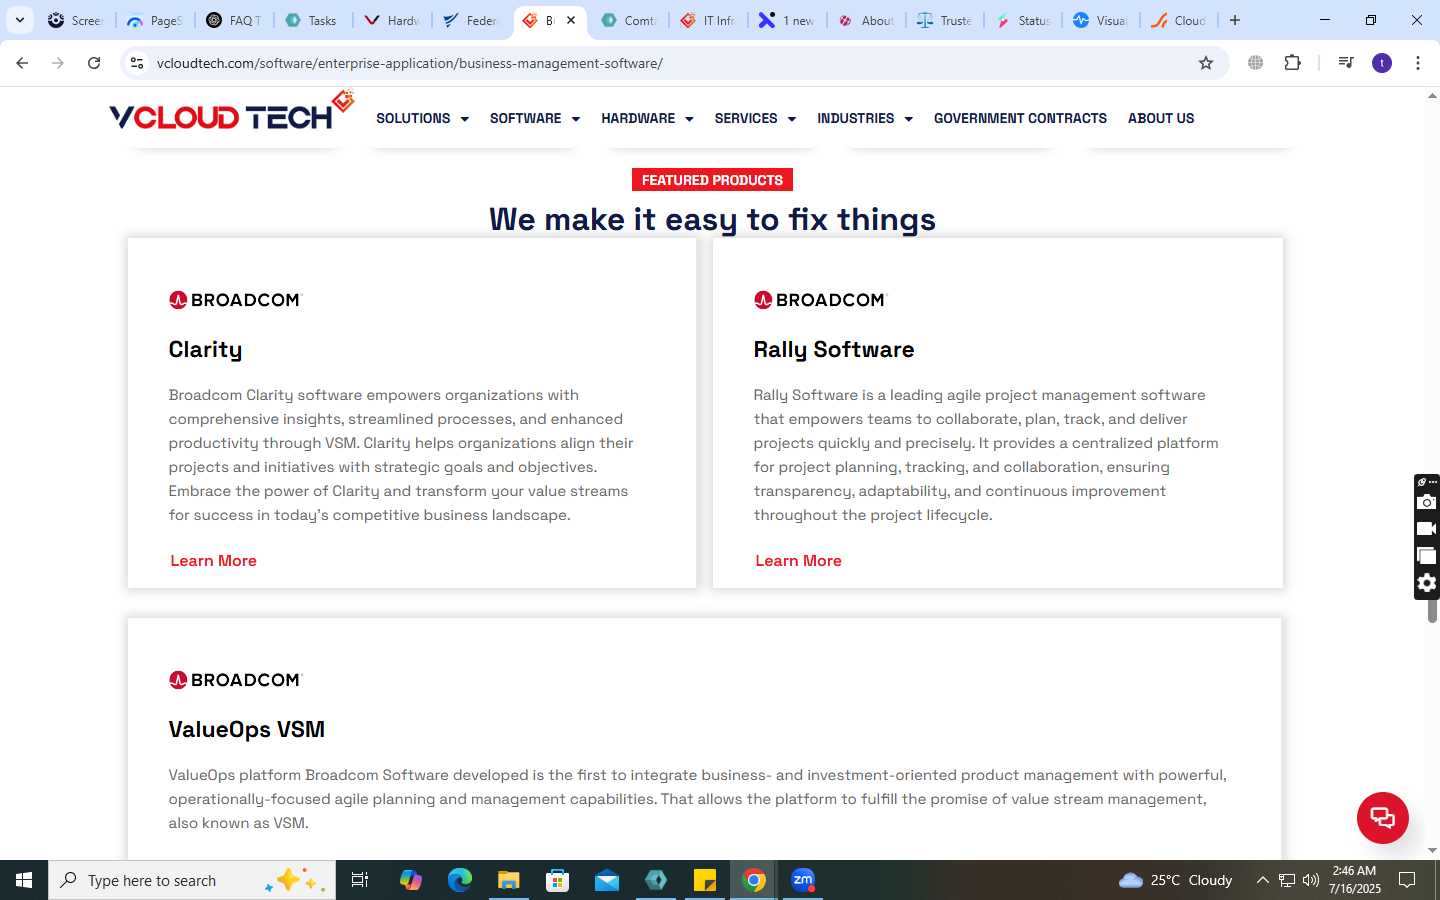The width and height of the screenshot is (1440, 900).
Task: Open Chrome extensions puzzle icon
Action: pos(1292,63)
